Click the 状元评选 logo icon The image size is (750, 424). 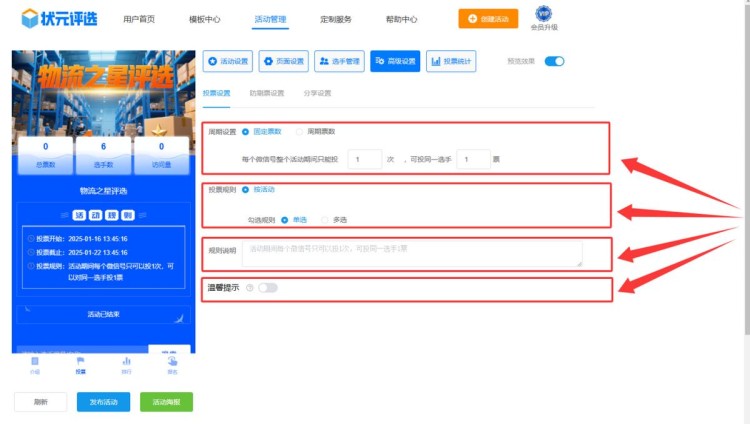click(29, 18)
